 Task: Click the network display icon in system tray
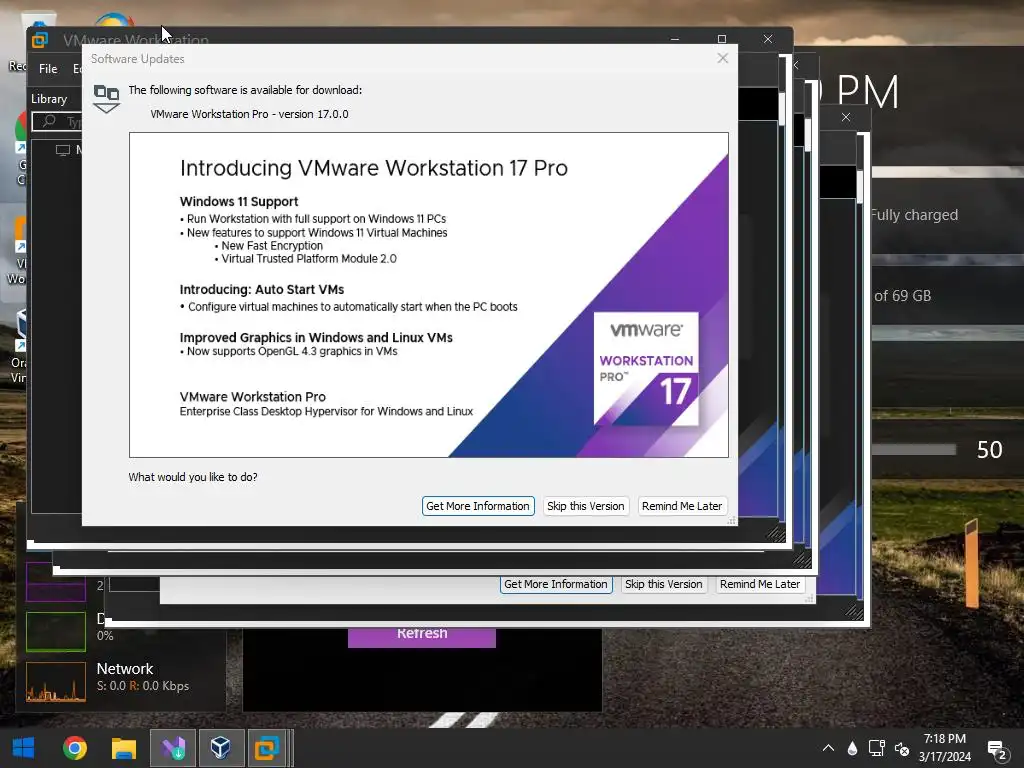pos(876,748)
